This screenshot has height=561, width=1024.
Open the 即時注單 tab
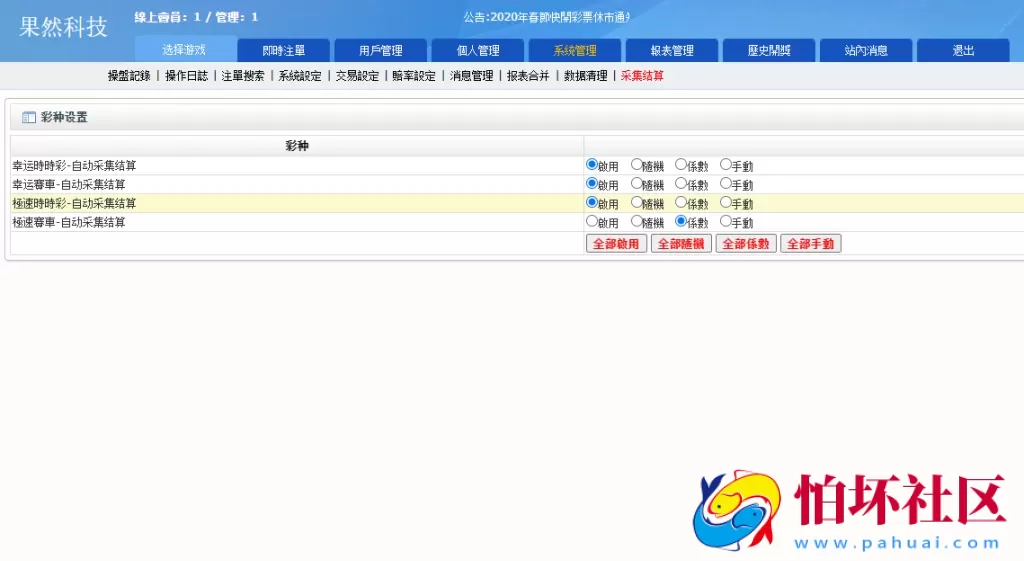coord(283,50)
